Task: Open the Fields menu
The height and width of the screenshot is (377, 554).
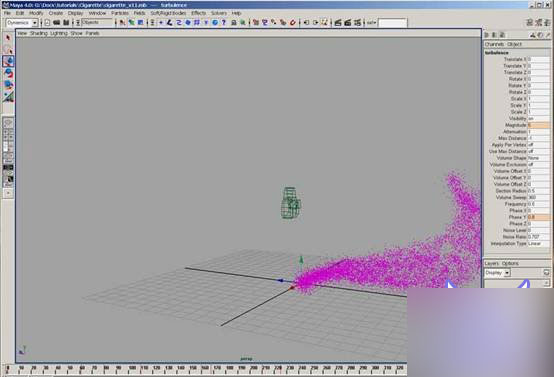Action: tap(139, 13)
